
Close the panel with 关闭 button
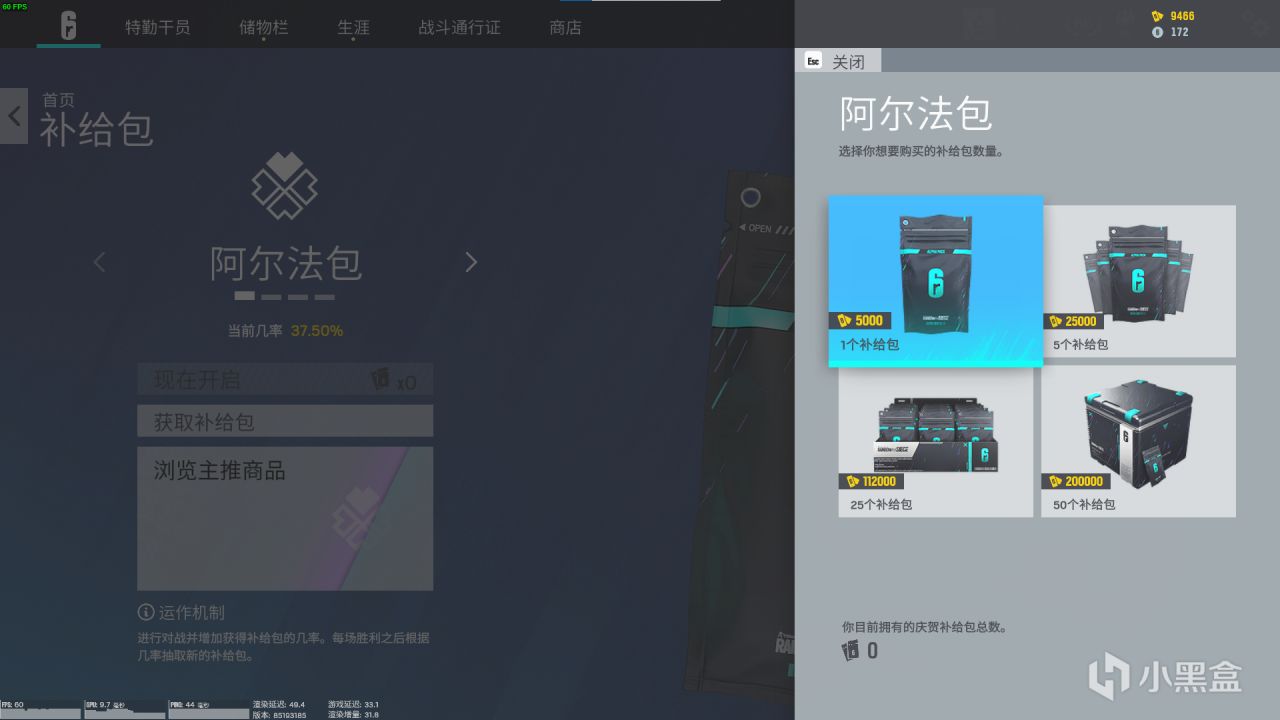(x=838, y=61)
